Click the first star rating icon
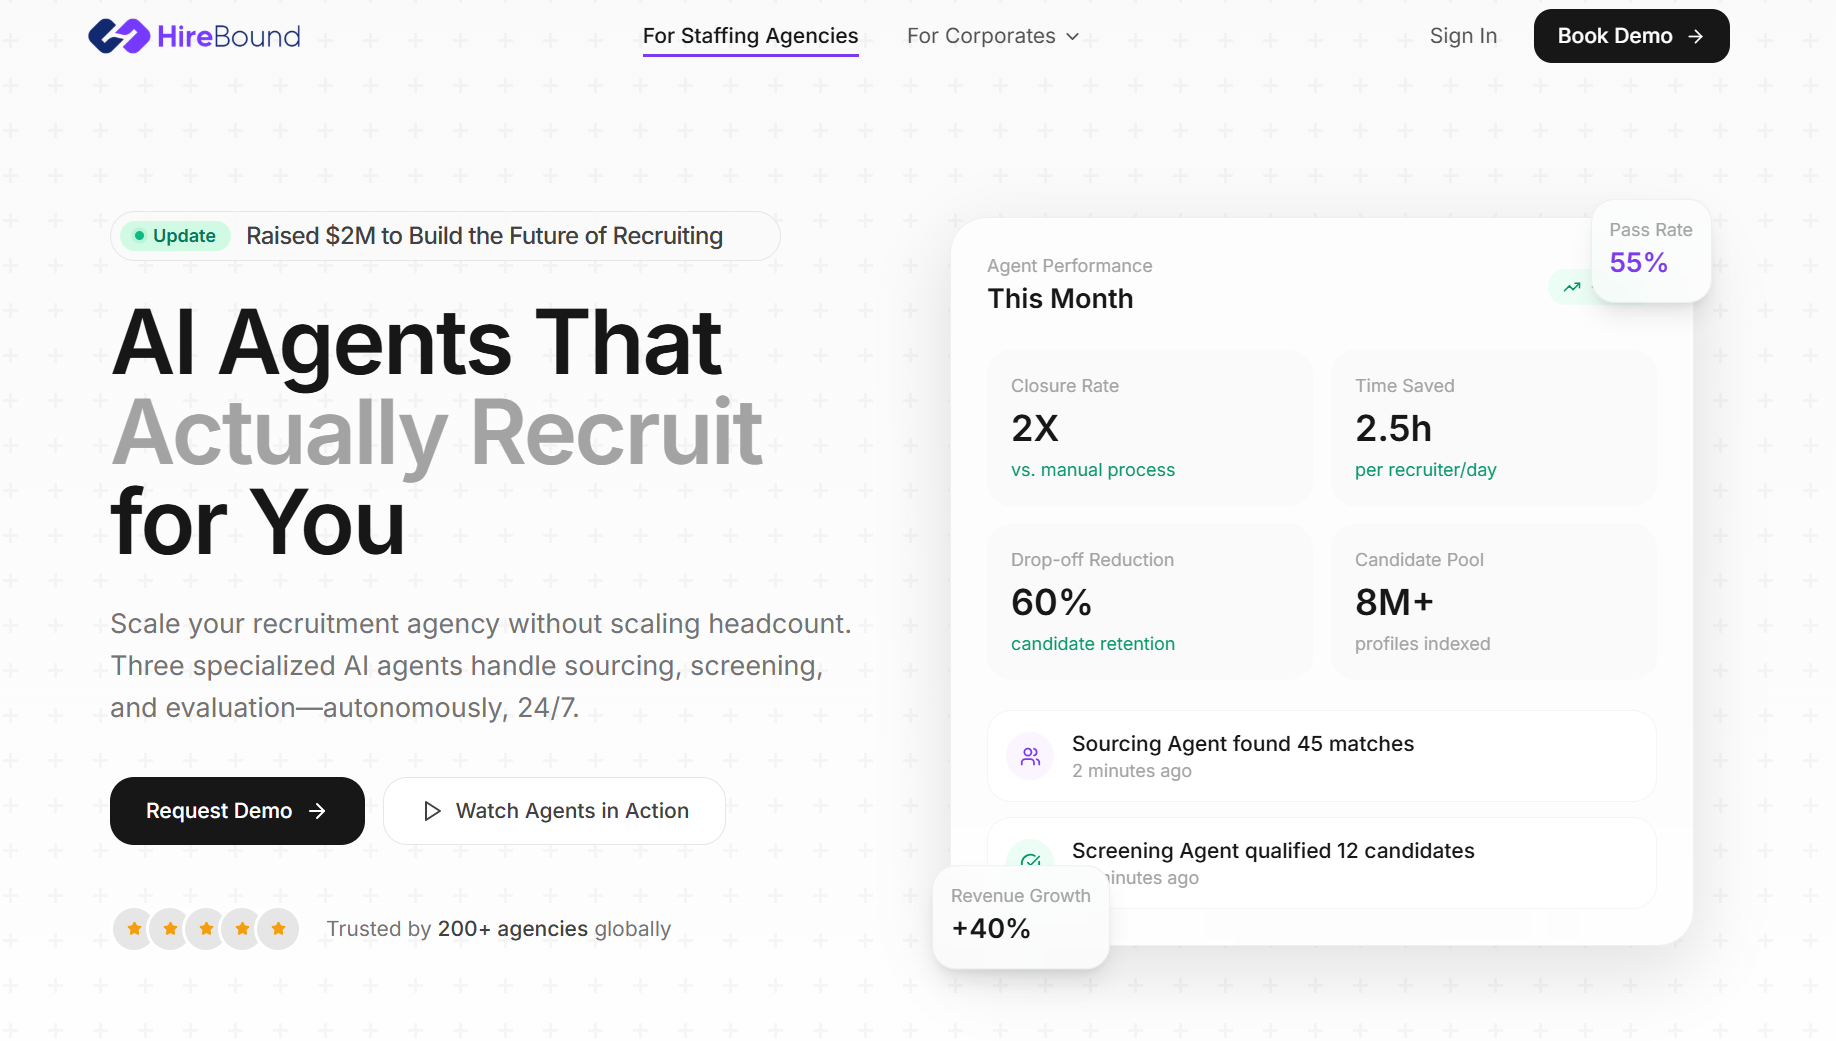Screen dimensions: 1836x1041 click(x=134, y=929)
